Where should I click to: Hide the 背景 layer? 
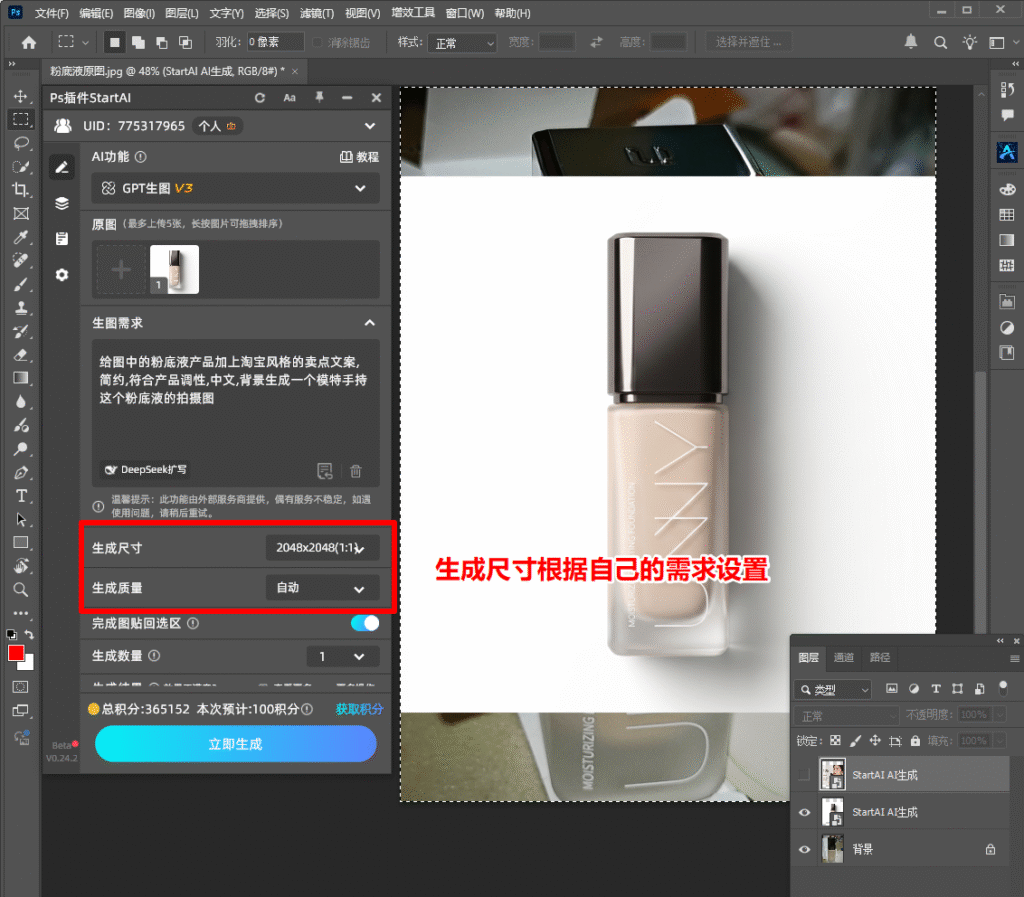[x=804, y=849]
